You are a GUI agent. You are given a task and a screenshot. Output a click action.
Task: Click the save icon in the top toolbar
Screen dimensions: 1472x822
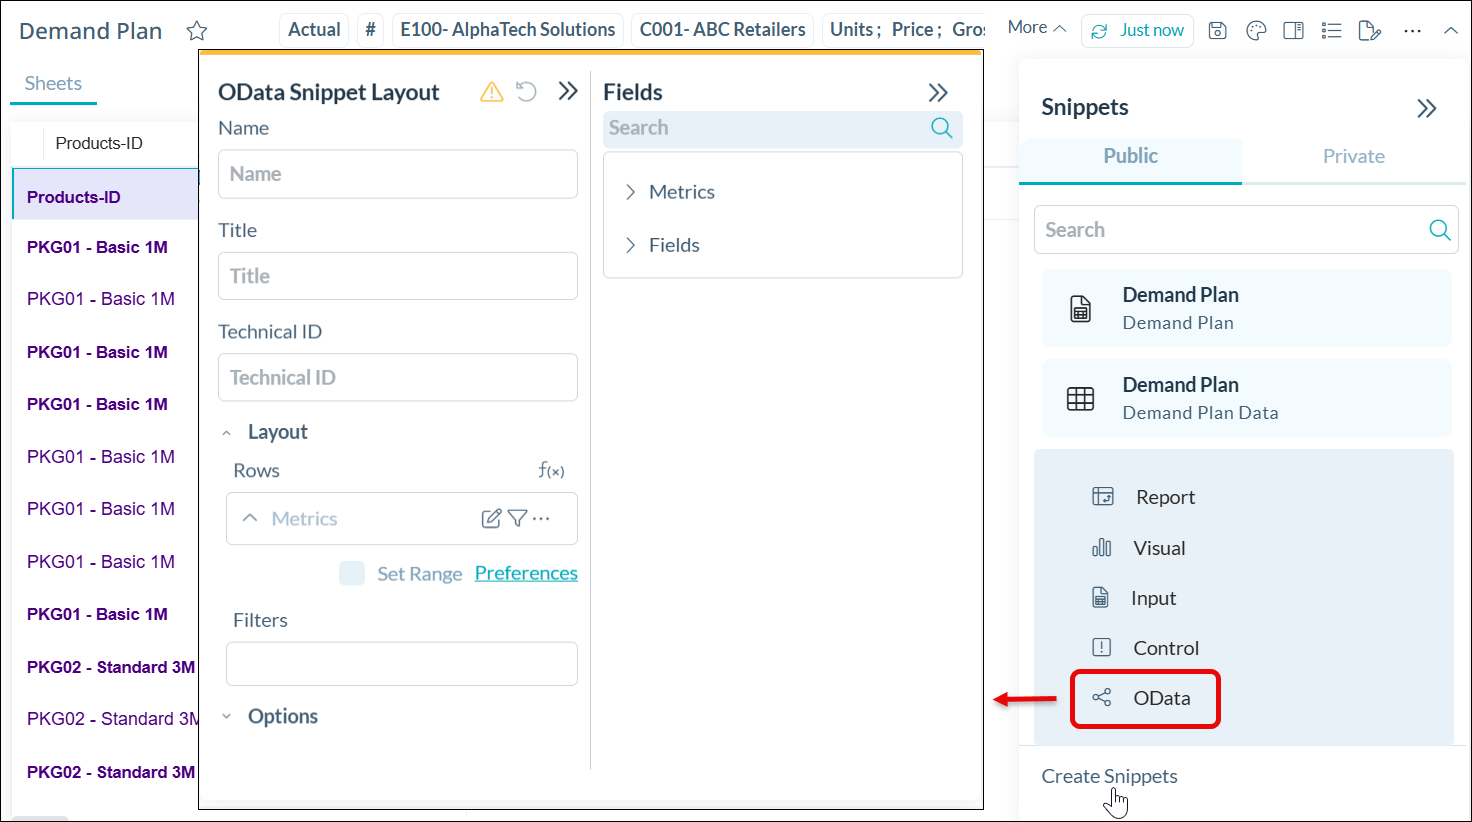click(x=1217, y=30)
